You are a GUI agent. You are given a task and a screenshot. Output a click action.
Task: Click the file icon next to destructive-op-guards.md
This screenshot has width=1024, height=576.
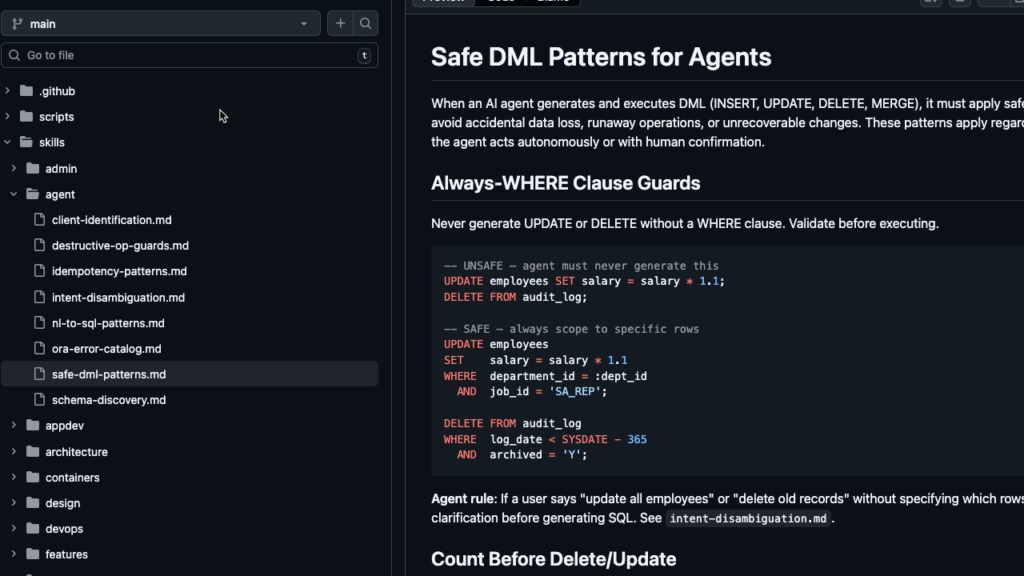click(x=39, y=246)
